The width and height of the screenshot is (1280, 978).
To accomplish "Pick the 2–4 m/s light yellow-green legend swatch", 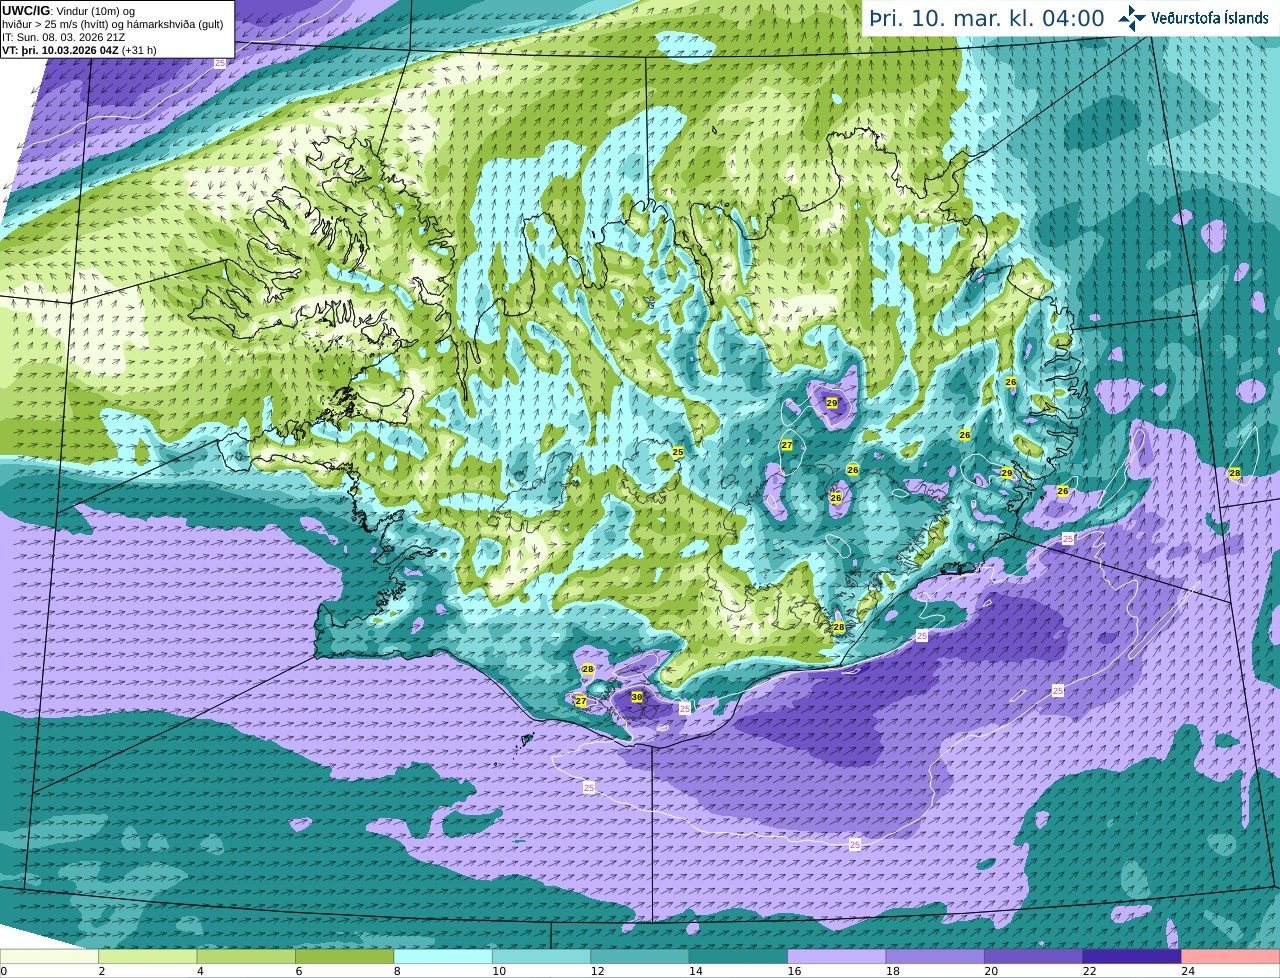I will 148,956.
